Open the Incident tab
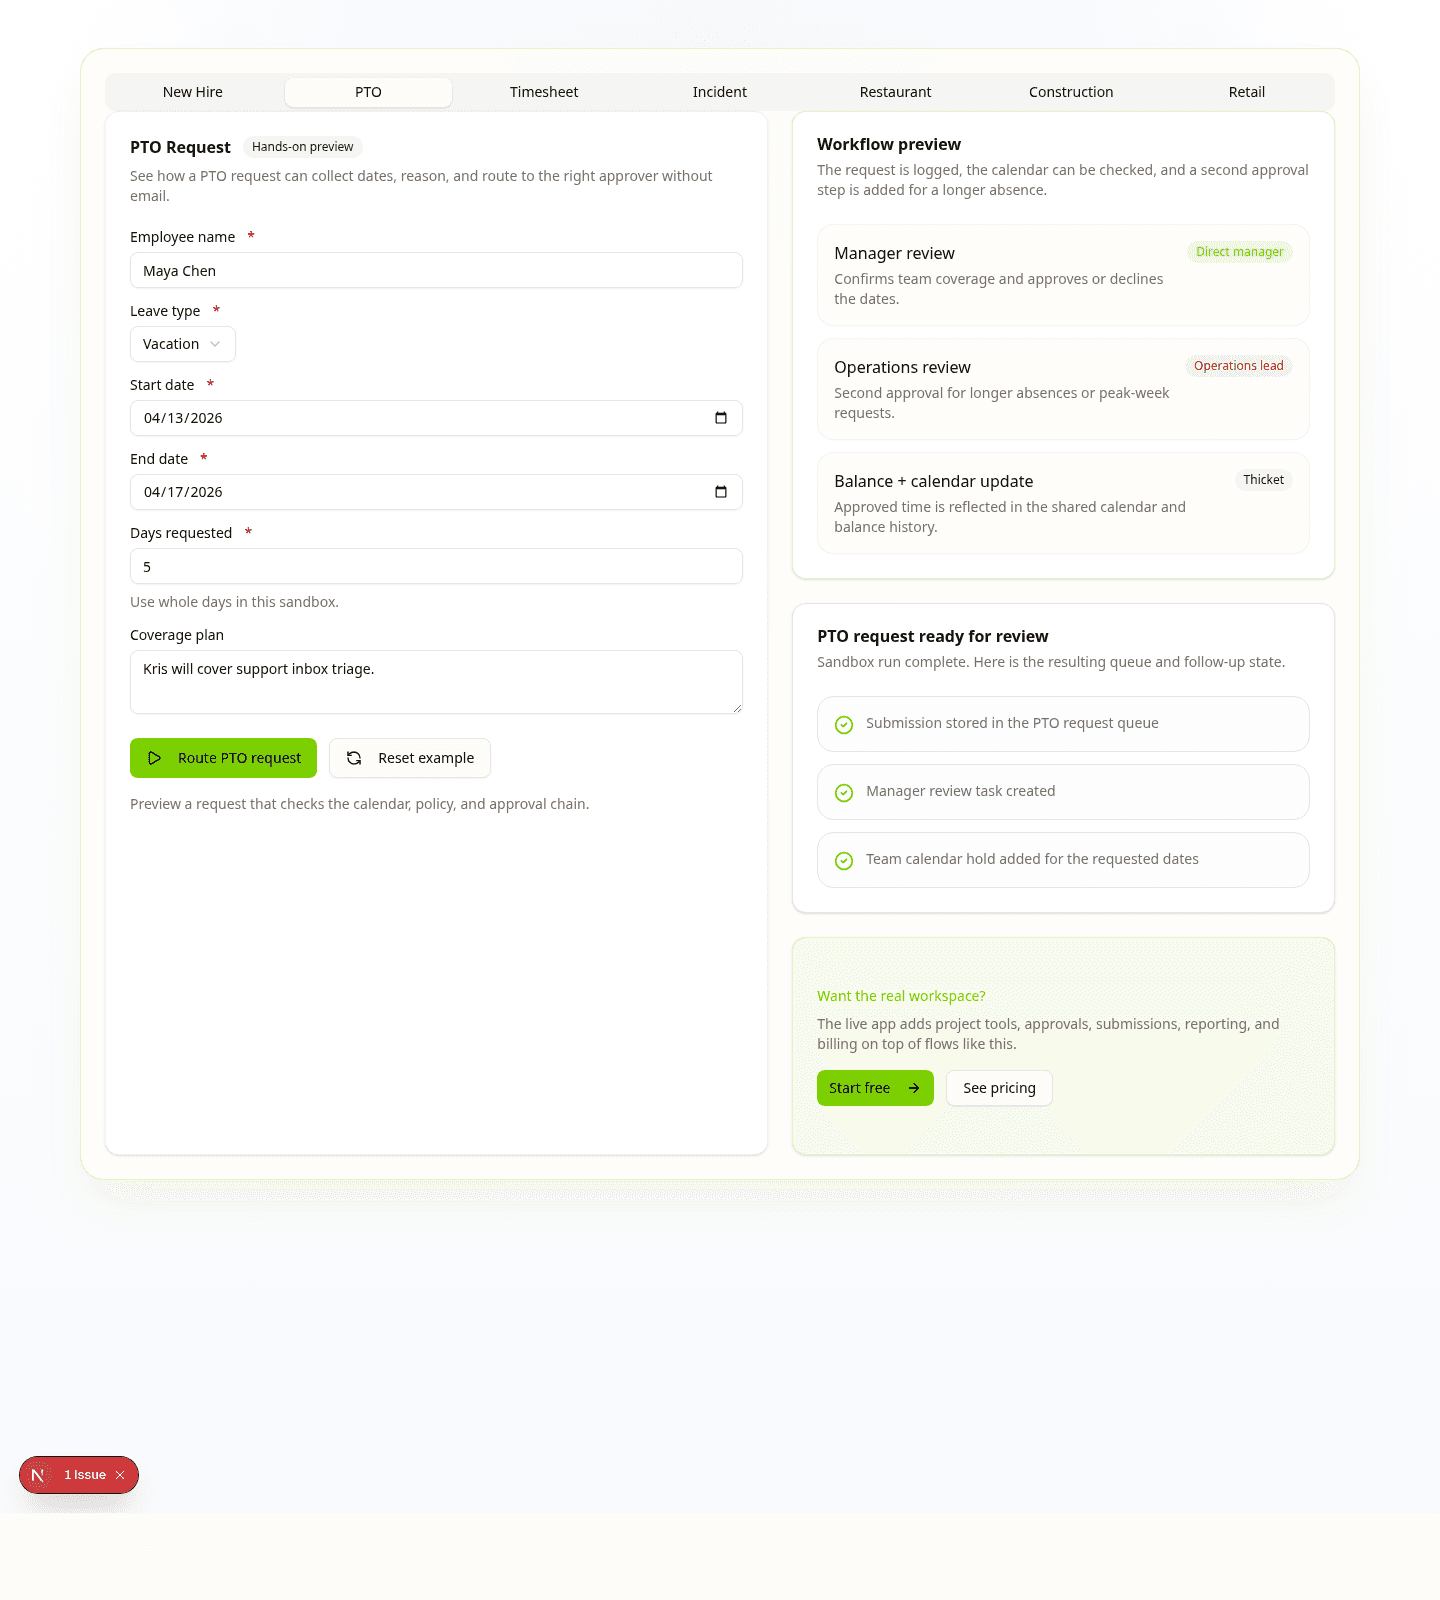 [720, 92]
